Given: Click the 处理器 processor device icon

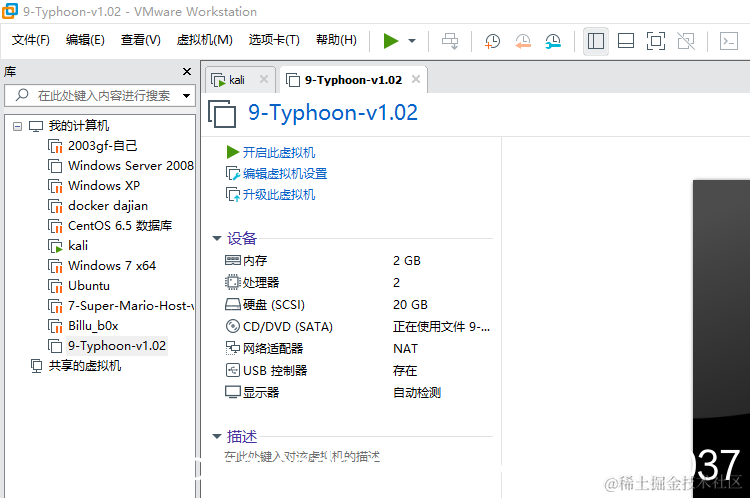Looking at the screenshot, I should (x=232, y=282).
